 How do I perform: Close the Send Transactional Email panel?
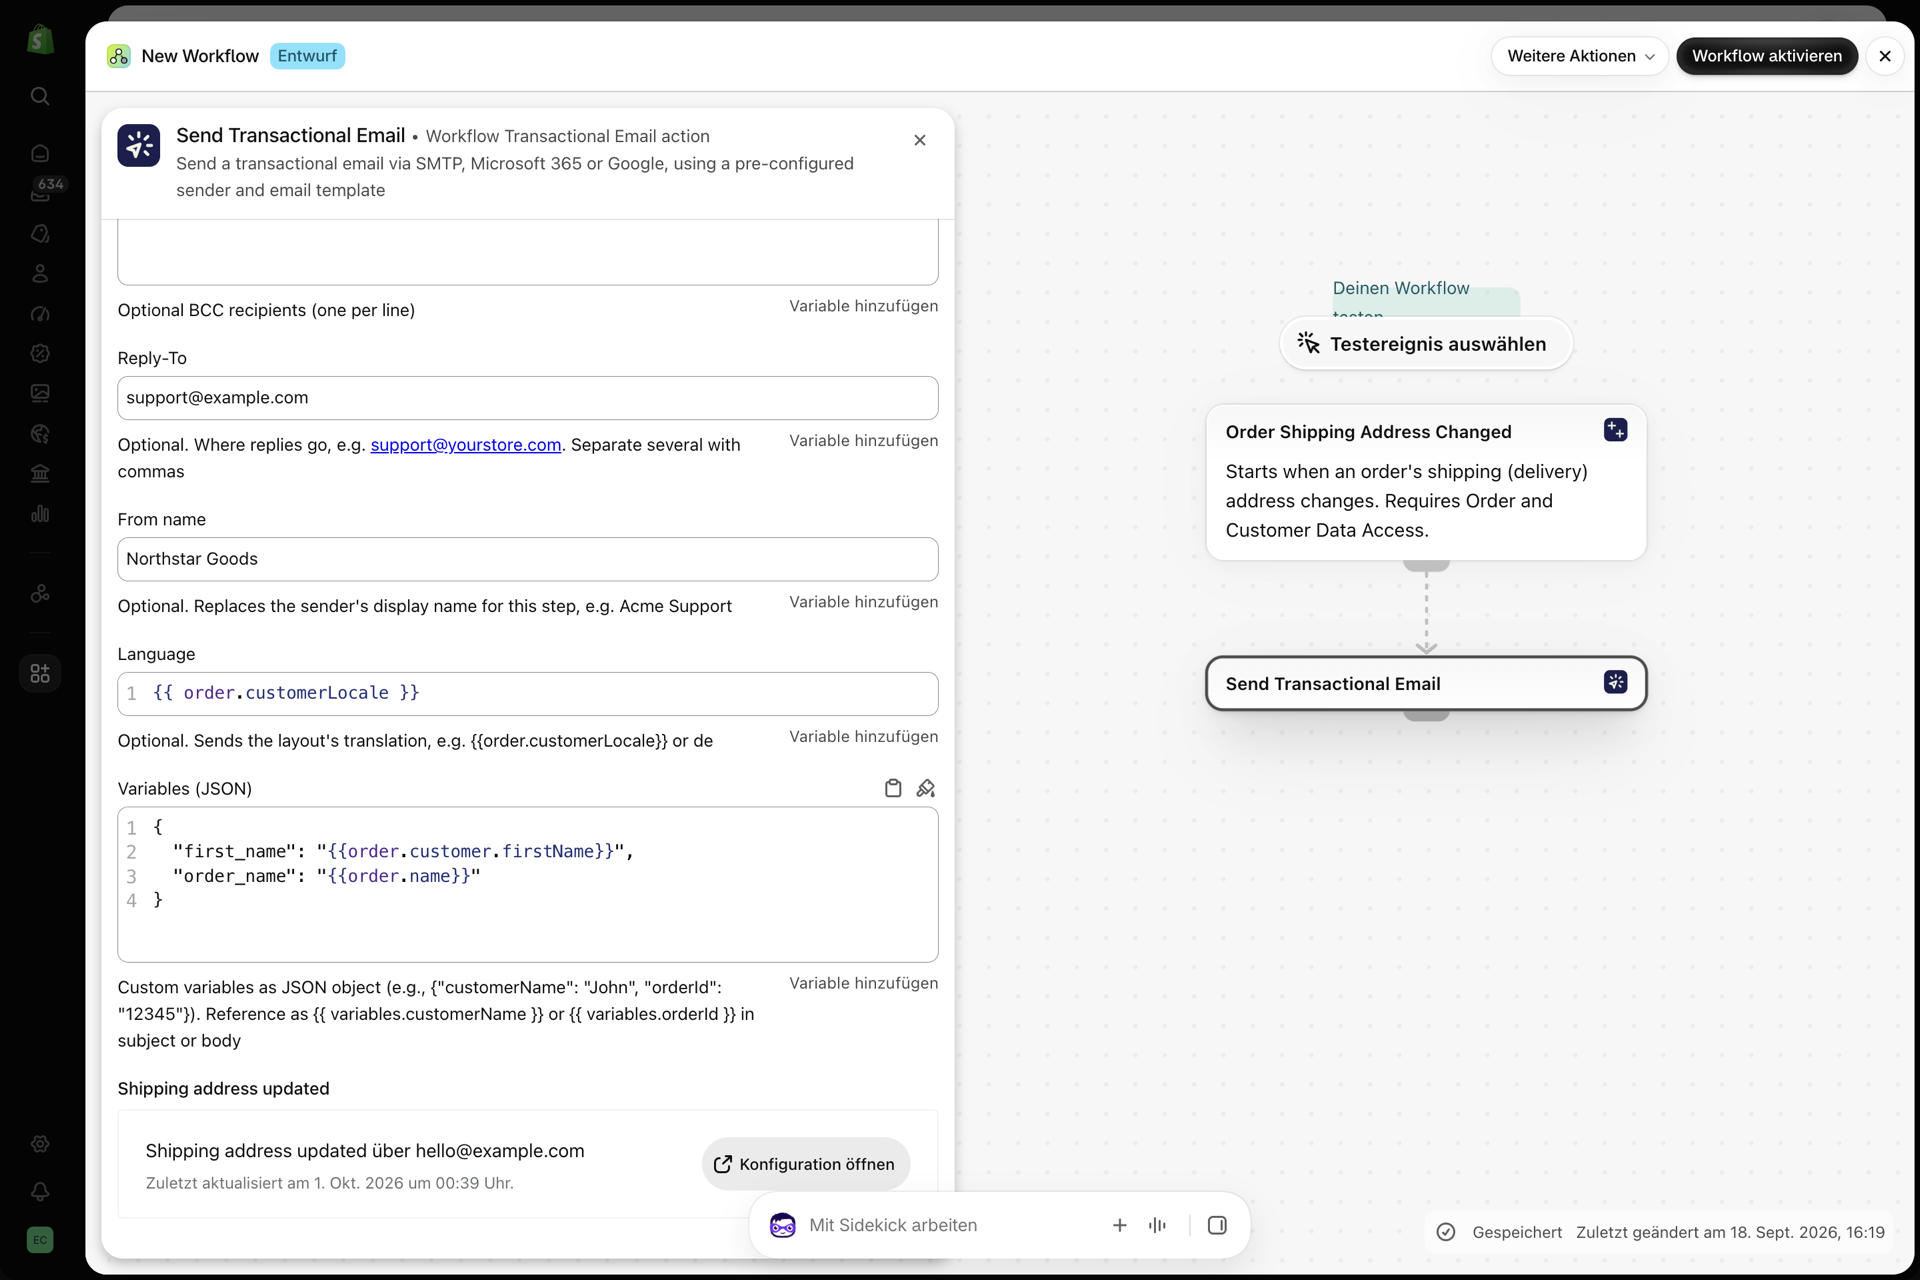[x=920, y=140]
